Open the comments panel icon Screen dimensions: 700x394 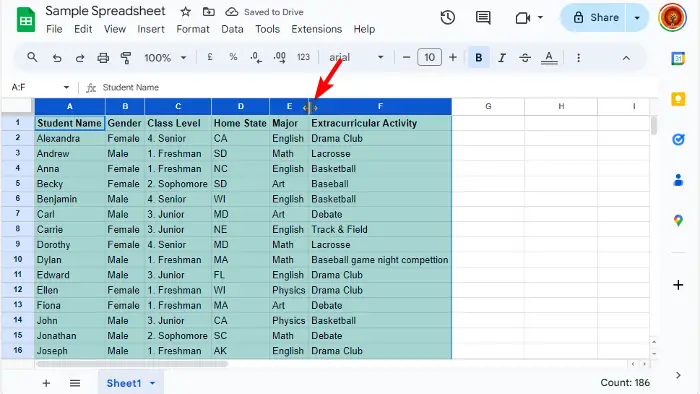[483, 18]
